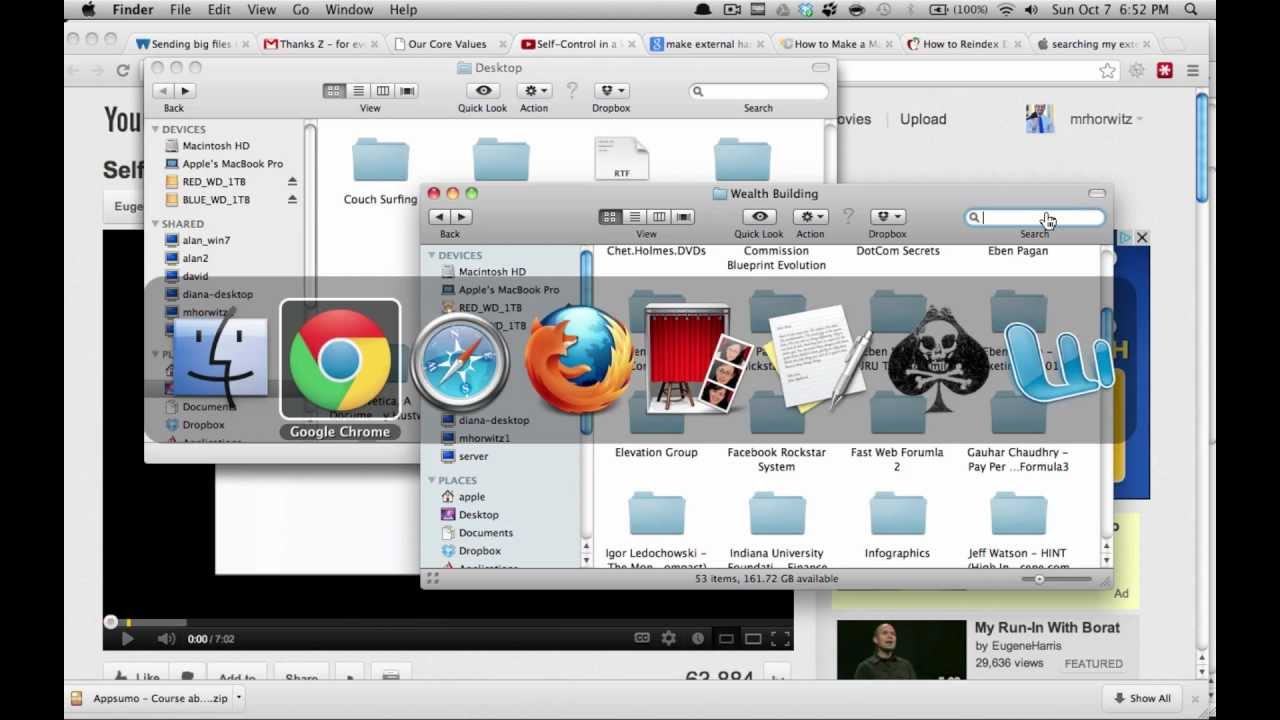The width and height of the screenshot is (1280, 720).
Task: Select Microsoft Word icon in app switcher
Action: (x=1058, y=362)
